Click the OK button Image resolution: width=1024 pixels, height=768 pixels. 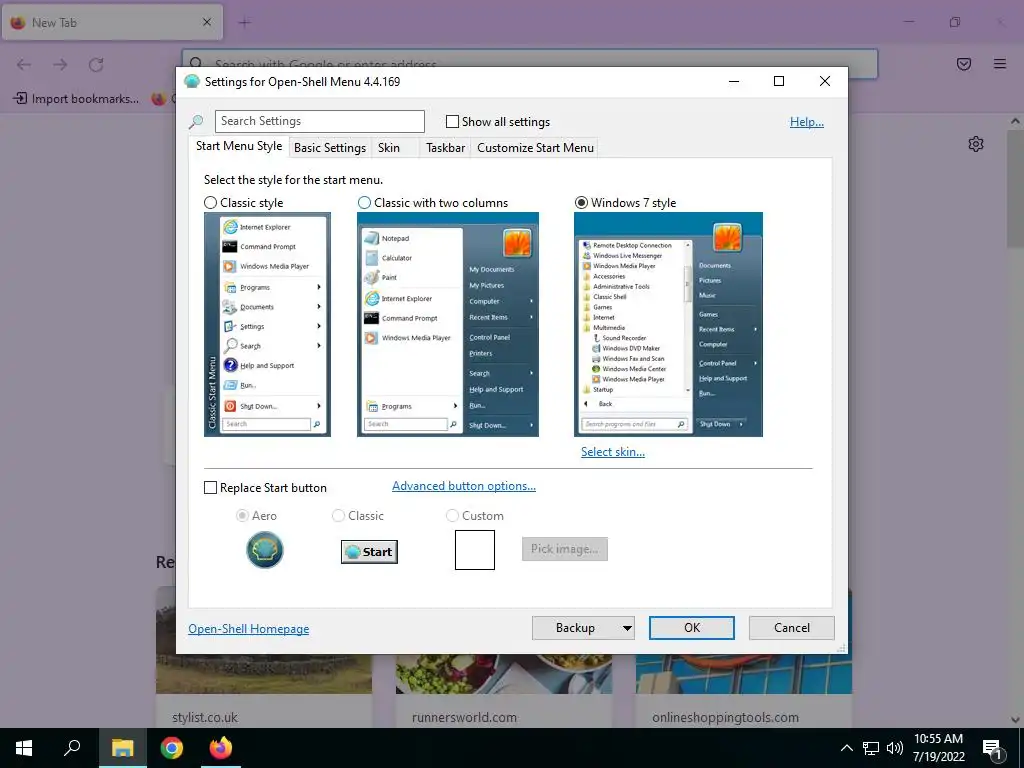pos(692,628)
